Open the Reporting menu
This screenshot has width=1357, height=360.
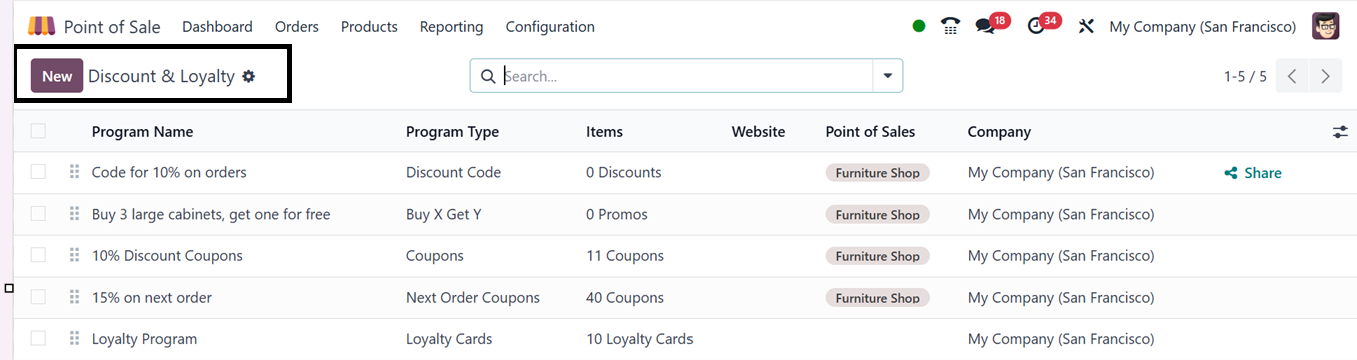(x=451, y=27)
